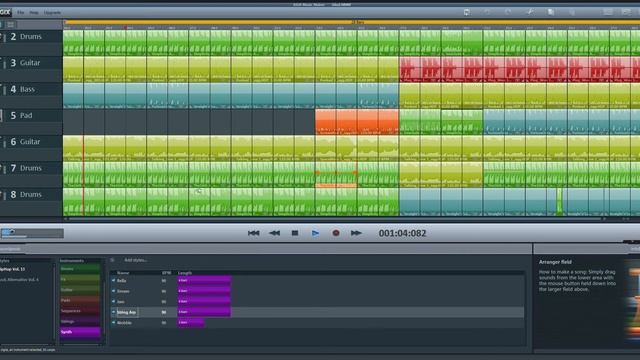This screenshot has width=640, height=360.
Task: Click the redo arrow icon
Action: coord(508,12)
